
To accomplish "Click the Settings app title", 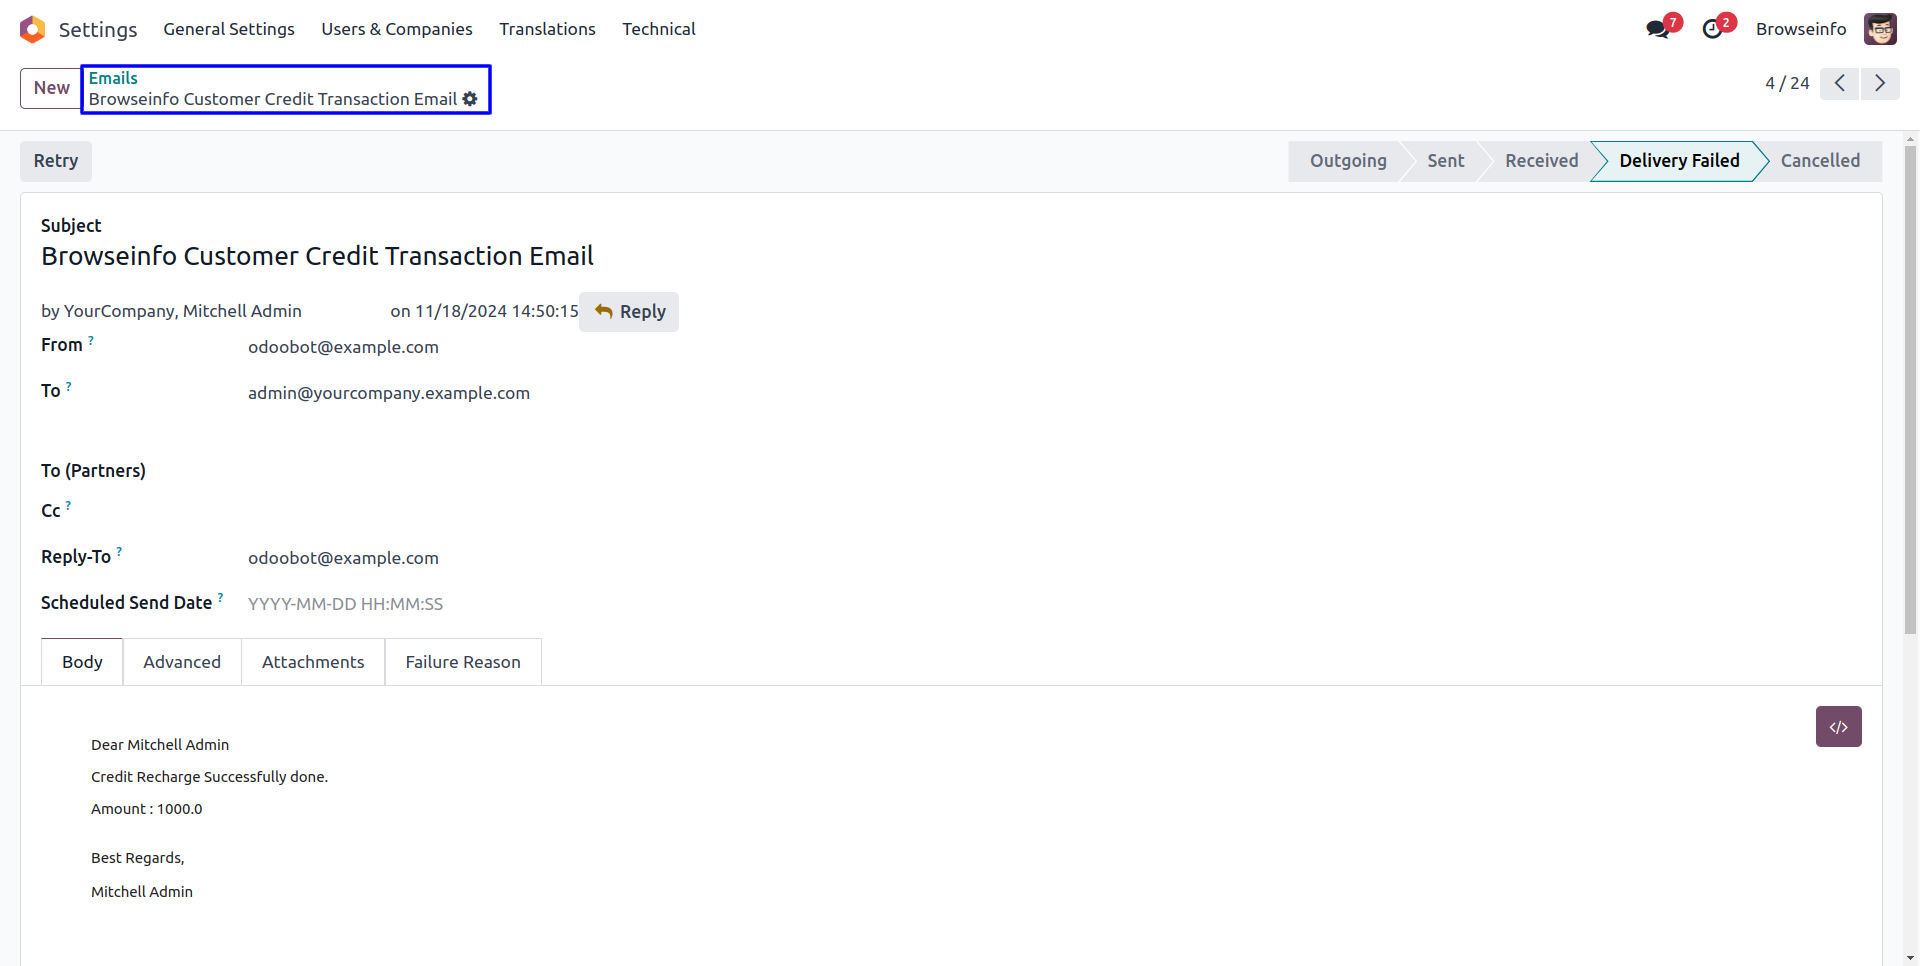I will point(98,29).
